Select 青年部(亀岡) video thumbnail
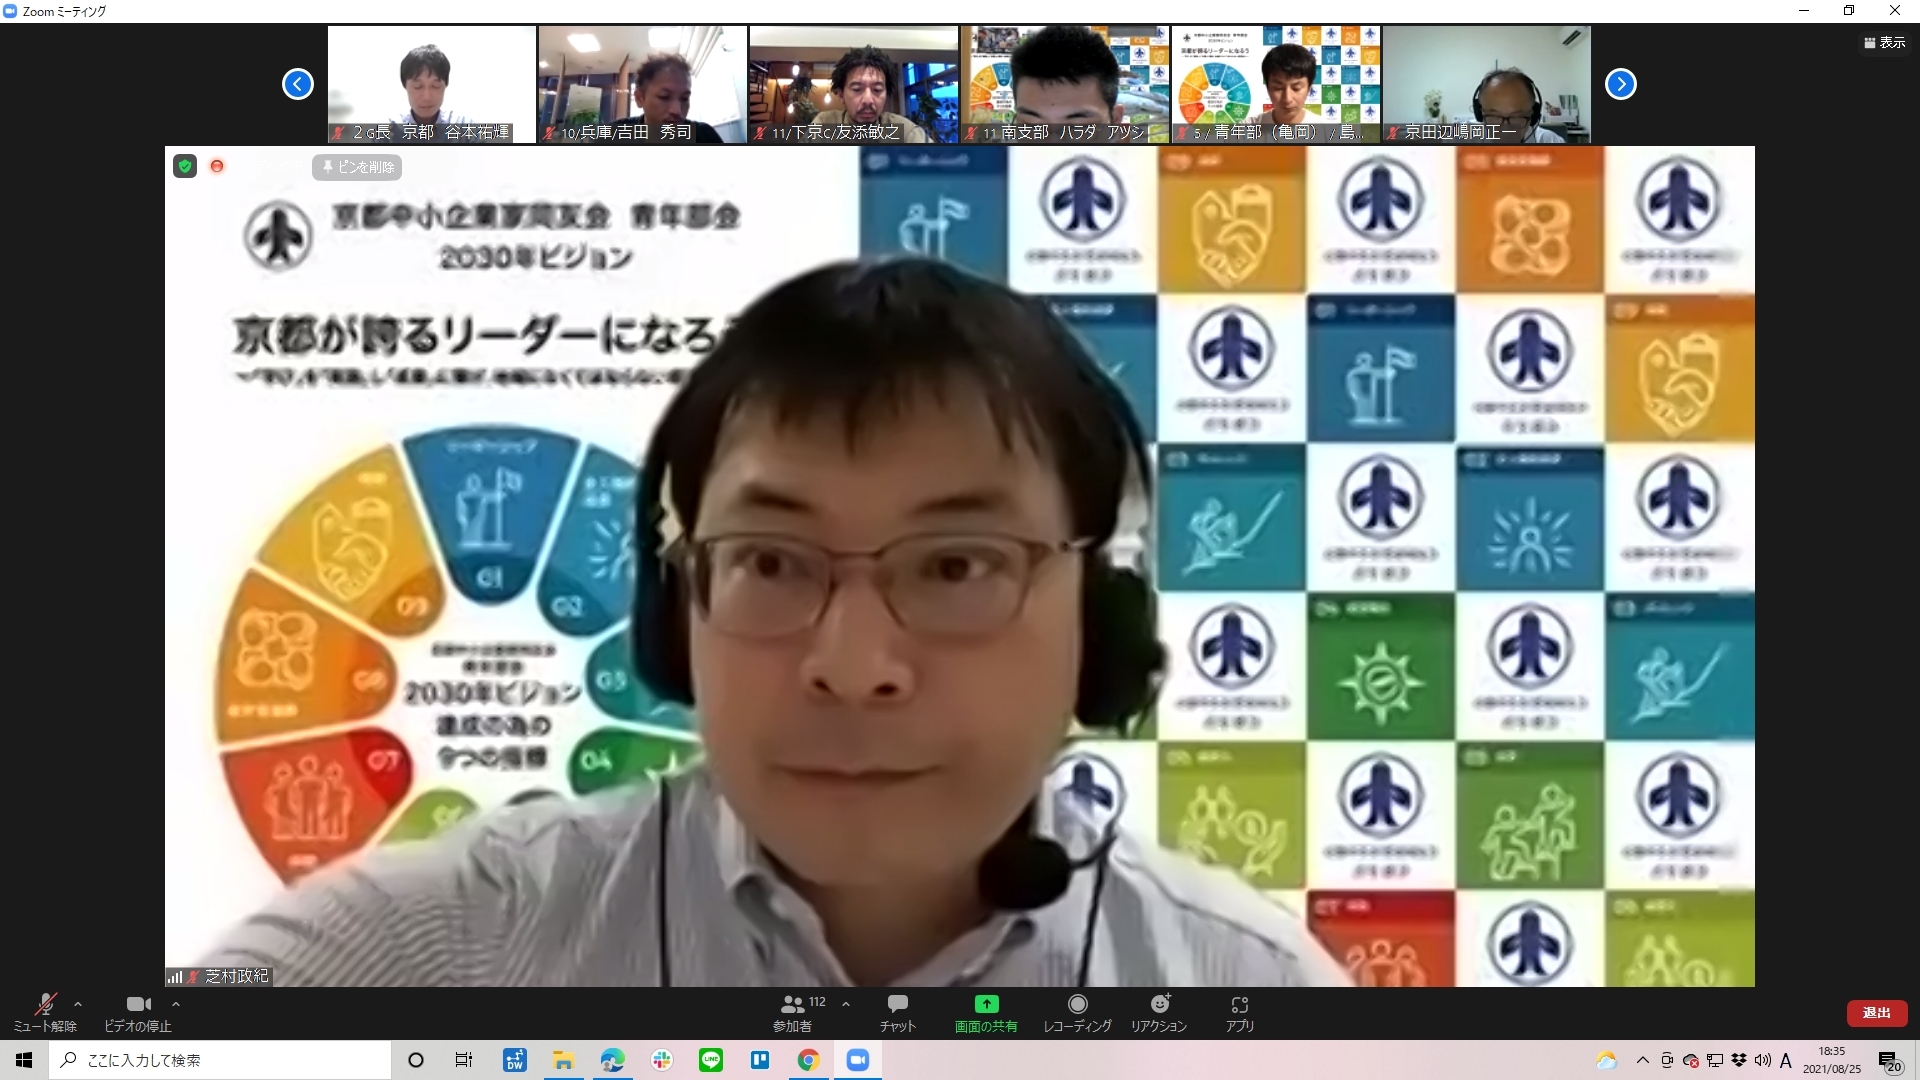The image size is (1920, 1080). pyautogui.click(x=1276, y=84)
